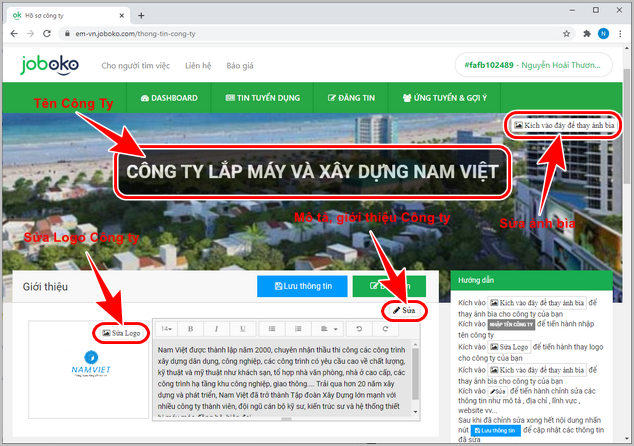
Task: Open the paragraph alignment dropdown
Action: 328,329
